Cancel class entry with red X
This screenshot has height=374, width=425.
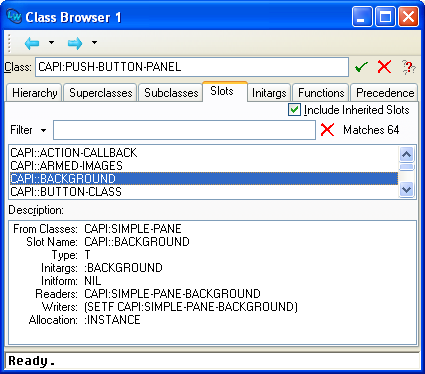click(x=384, y=67)
